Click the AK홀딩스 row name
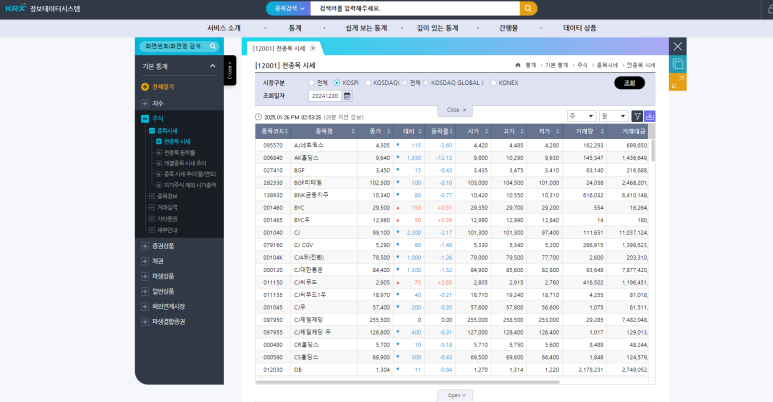The image size is (773, 402). click(306, 158)
